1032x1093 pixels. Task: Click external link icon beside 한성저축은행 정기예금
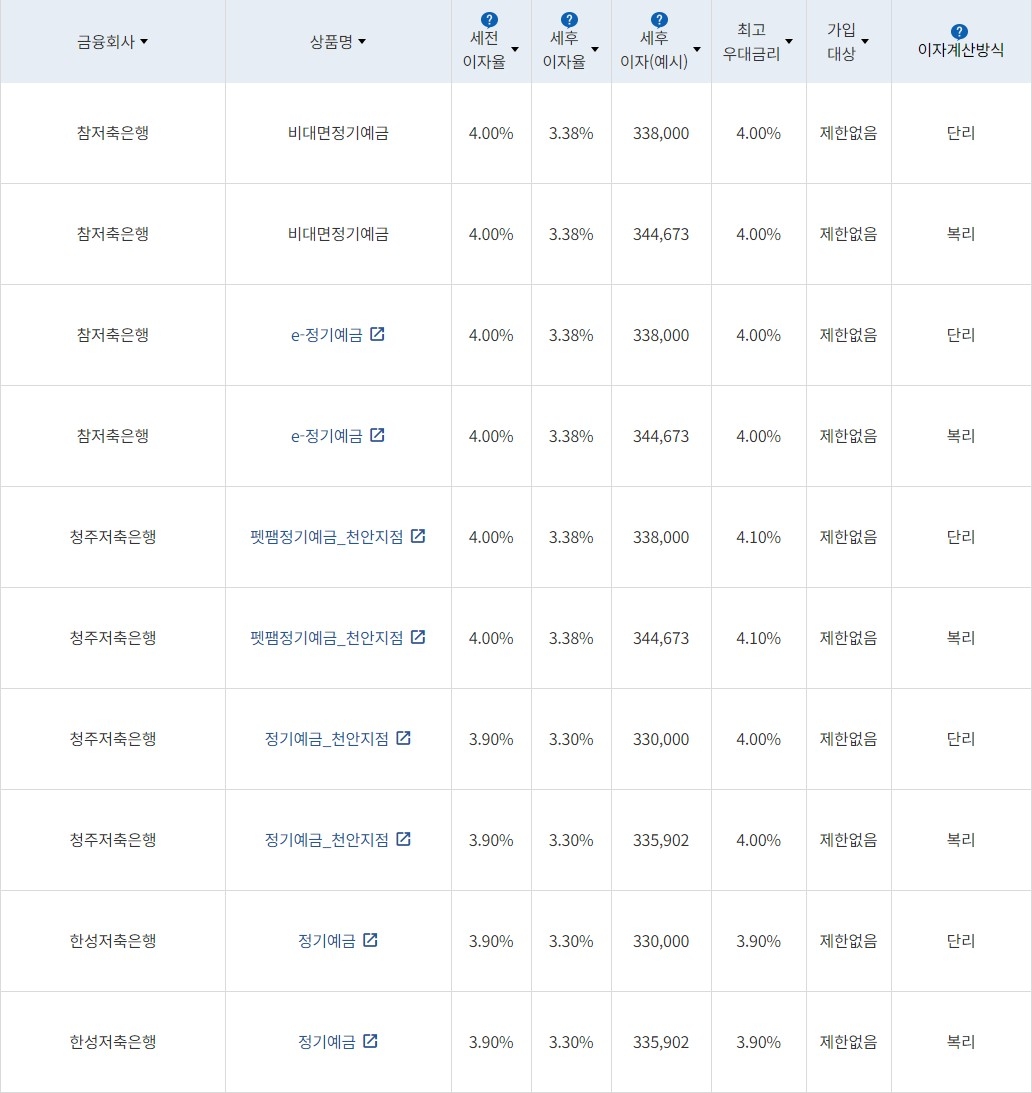pos(371,940)
